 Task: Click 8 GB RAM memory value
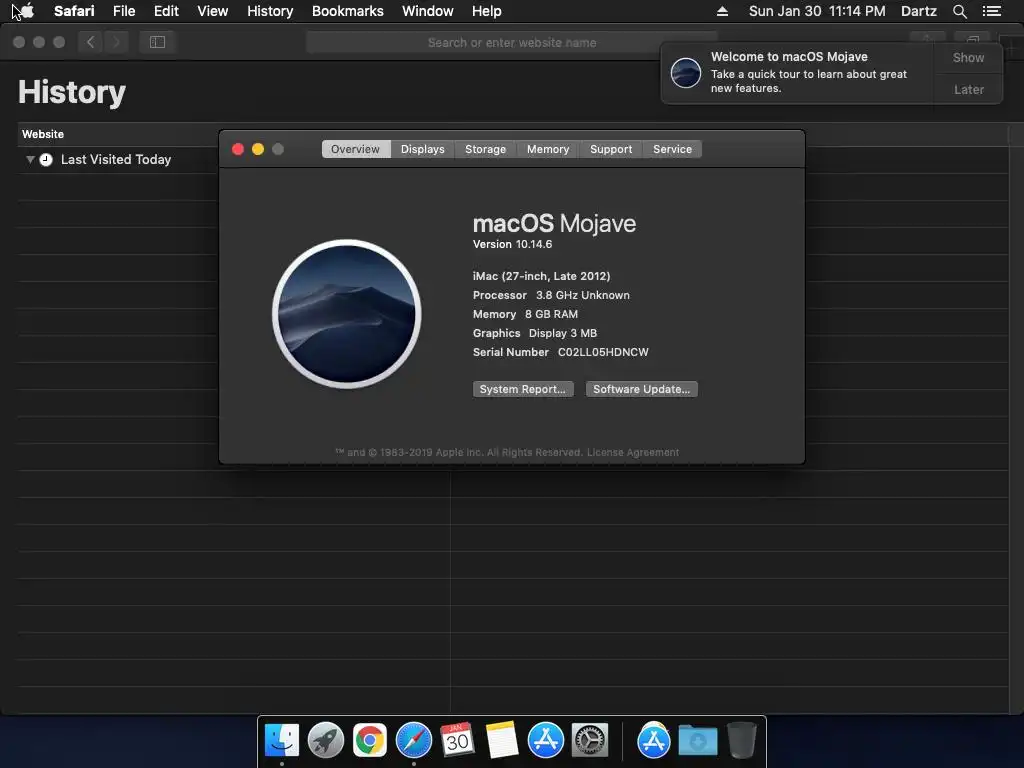coord(552,314)
